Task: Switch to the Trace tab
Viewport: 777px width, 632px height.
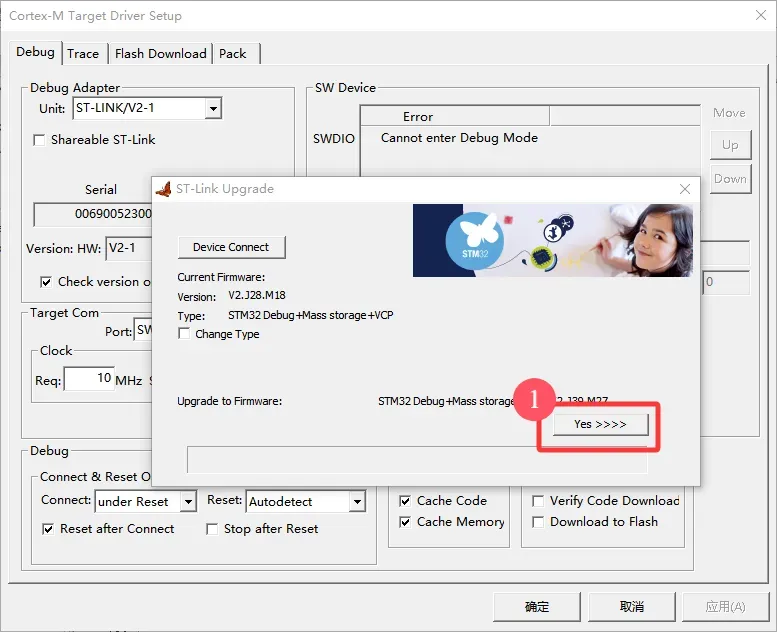Action: pyautogui.click(x=83, y=54)
